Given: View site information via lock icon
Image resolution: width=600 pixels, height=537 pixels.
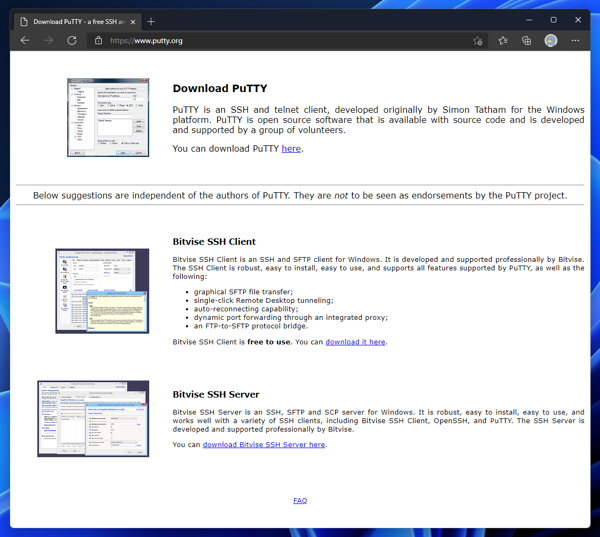Looking at the screenshot, I should (x=98, y=41).
